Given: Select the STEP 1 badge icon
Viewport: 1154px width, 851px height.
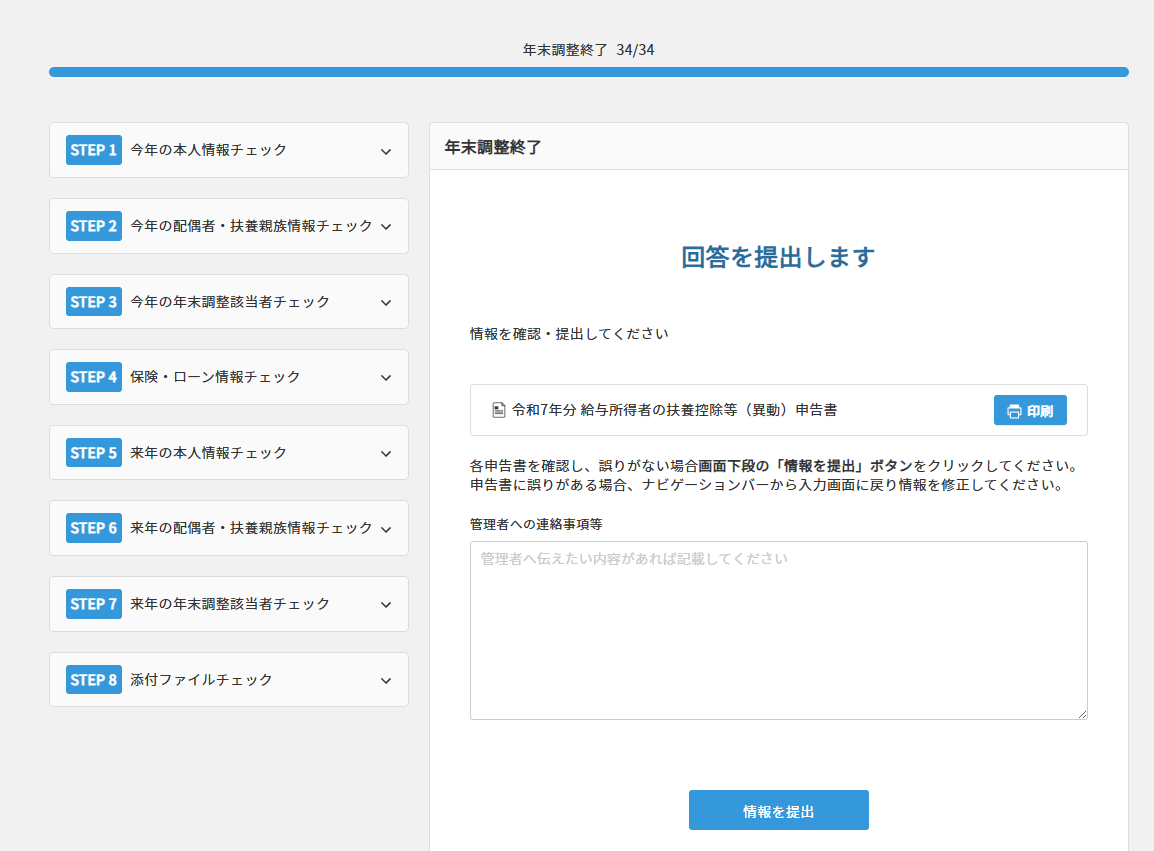Looking at the screenshot, I should (x=93, y=150).
